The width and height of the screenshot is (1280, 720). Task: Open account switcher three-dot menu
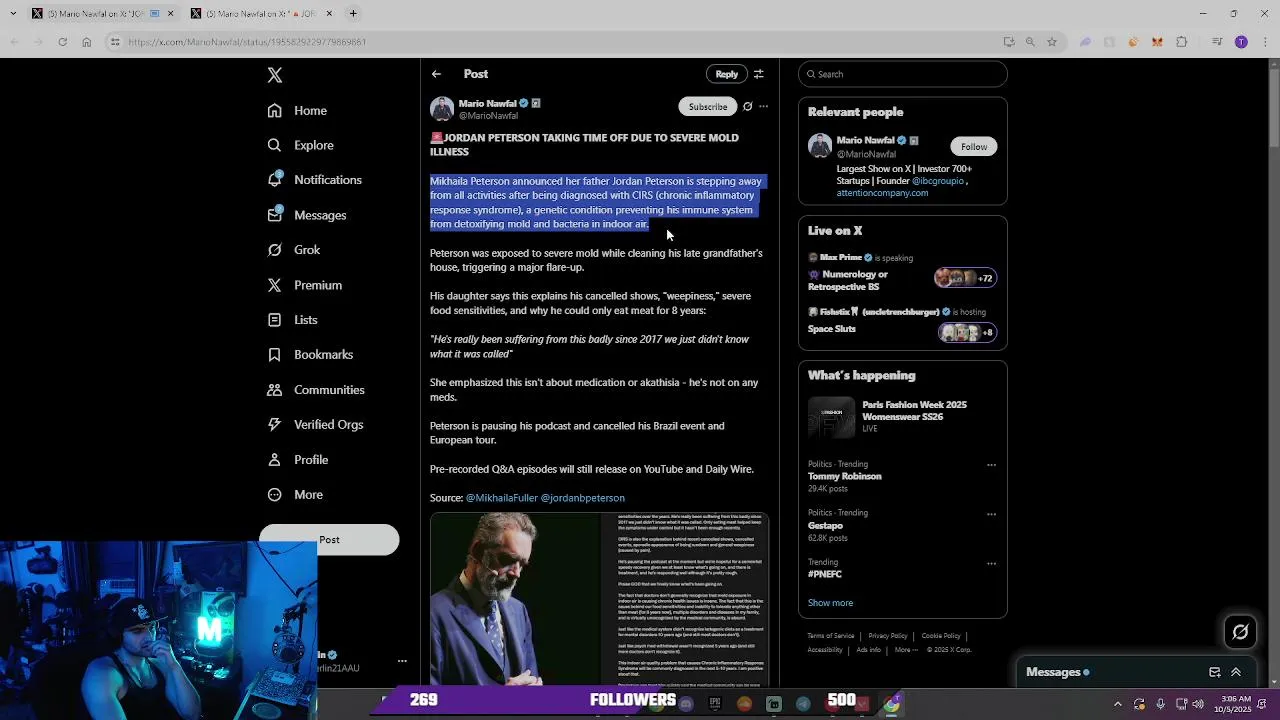pyautogui.click(x=402, y=661)
